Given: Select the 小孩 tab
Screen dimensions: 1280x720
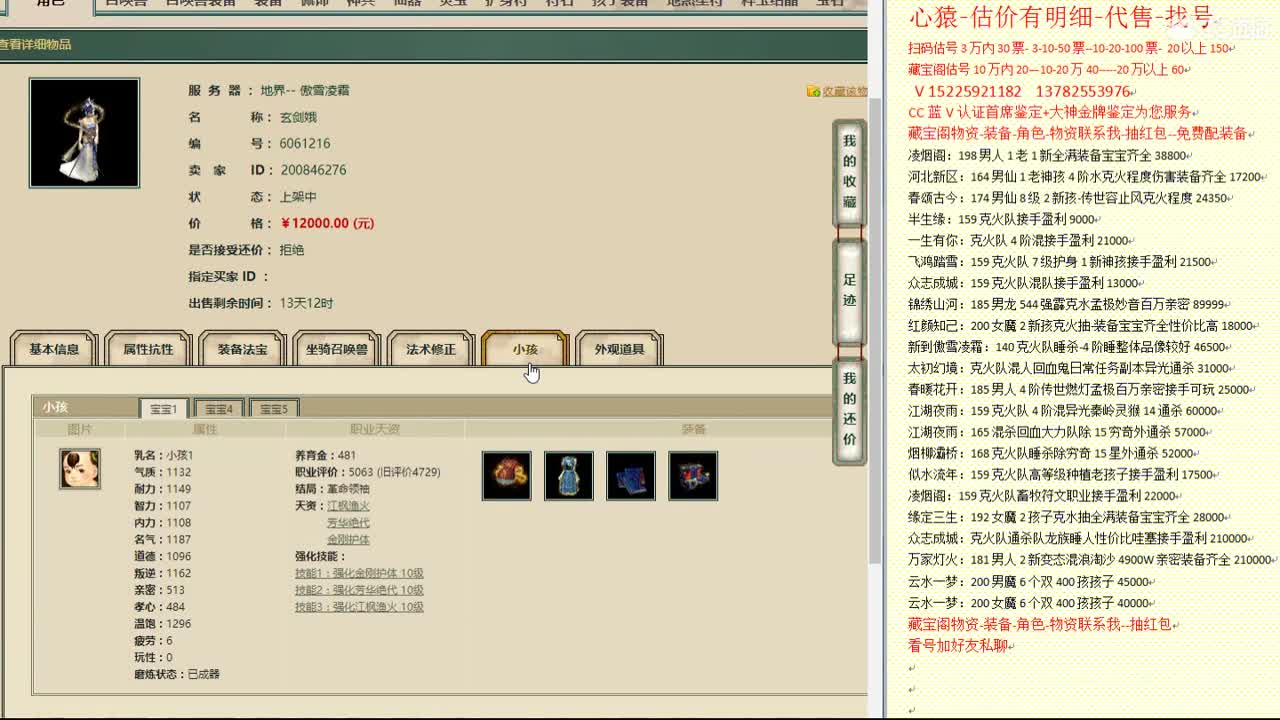Looking at the screenshot, I should [x=525, y=349].
